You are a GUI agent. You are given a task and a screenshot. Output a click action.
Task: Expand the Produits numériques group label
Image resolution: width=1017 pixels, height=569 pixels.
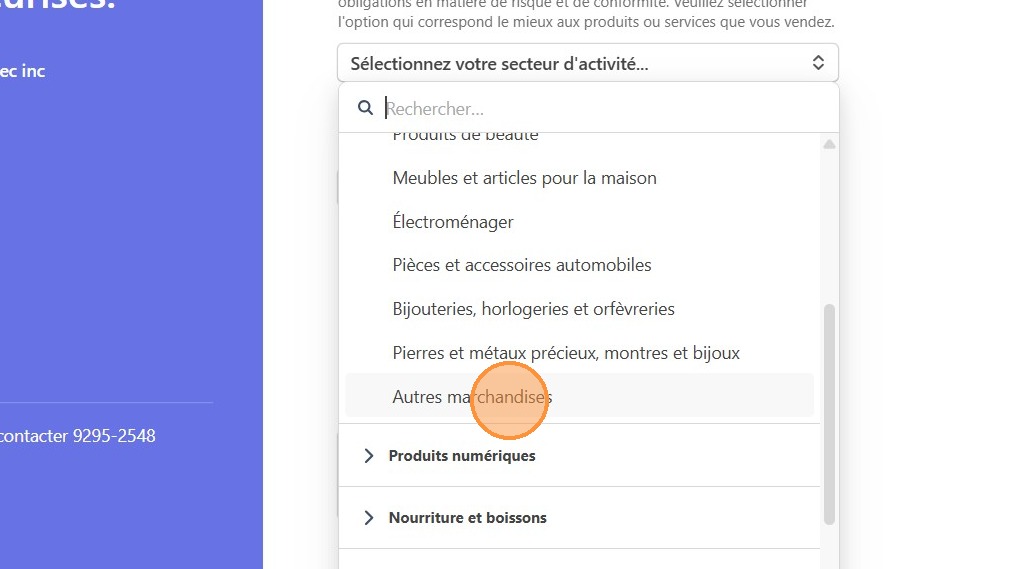pyautogui.click(x=462, y=456)
